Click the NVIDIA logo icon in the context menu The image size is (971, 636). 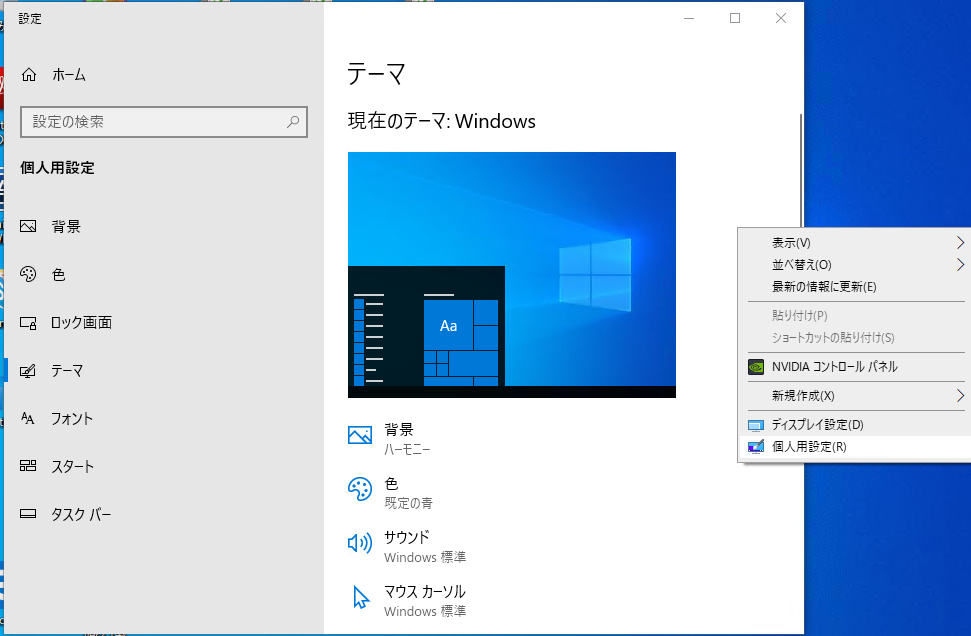(x=755, y=367)
